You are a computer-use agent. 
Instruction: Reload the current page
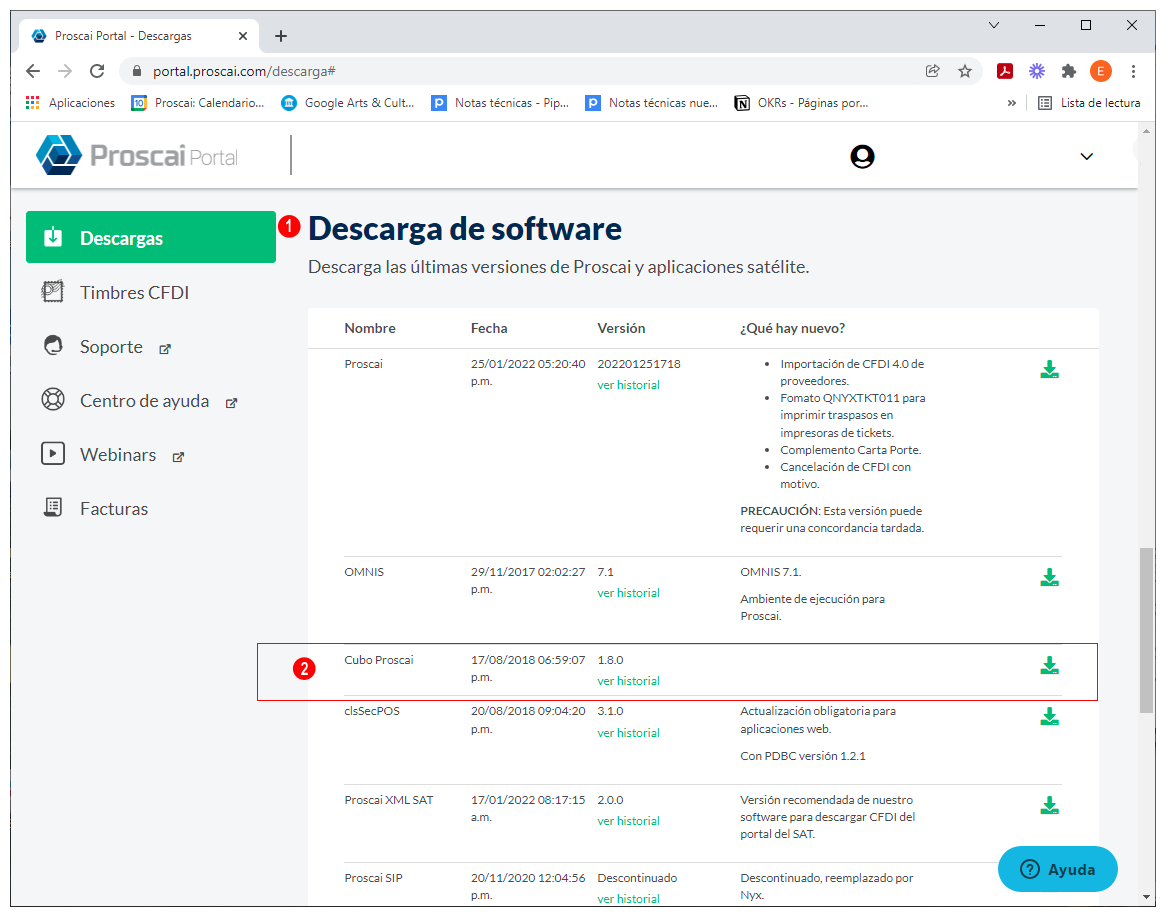click(97, 71)
